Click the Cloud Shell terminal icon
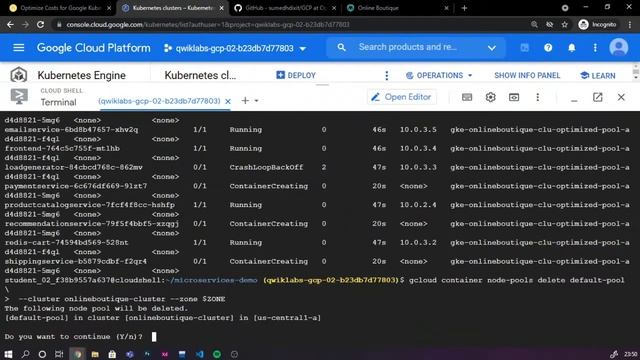The width and height of the screenshot is (640, 360). (19, 97)
